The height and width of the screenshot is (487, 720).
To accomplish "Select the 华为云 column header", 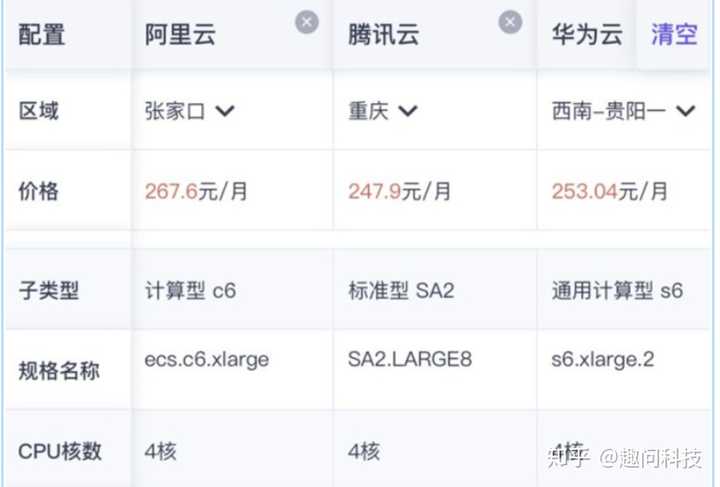I will pos(587,36).
